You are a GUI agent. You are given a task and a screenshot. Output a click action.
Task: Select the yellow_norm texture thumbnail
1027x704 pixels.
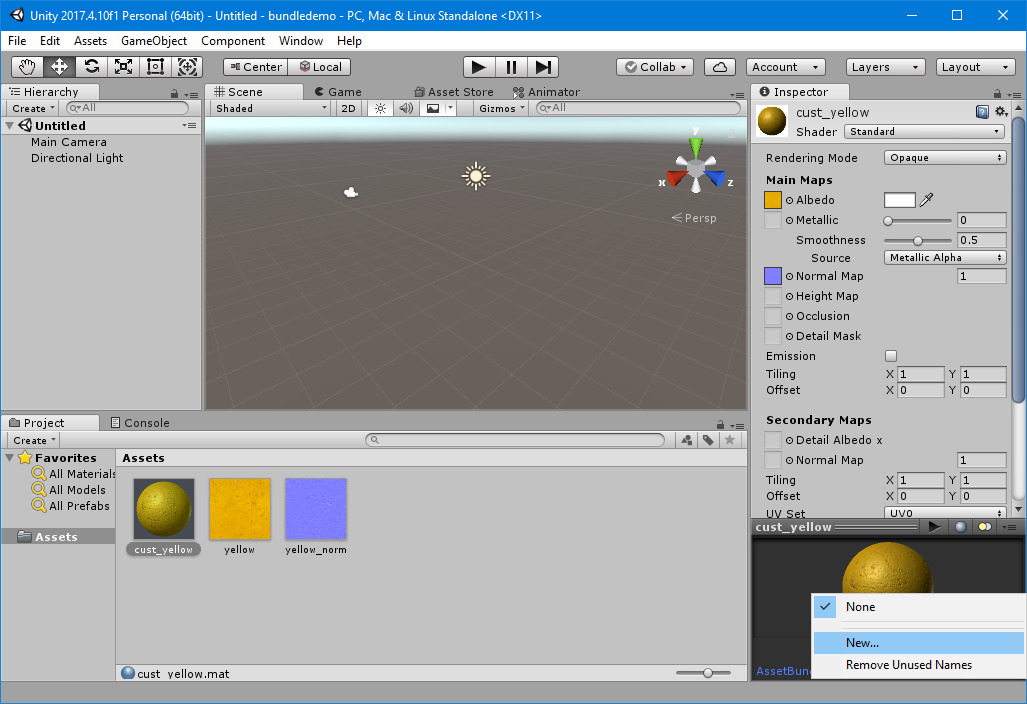[x=316, y=509]
